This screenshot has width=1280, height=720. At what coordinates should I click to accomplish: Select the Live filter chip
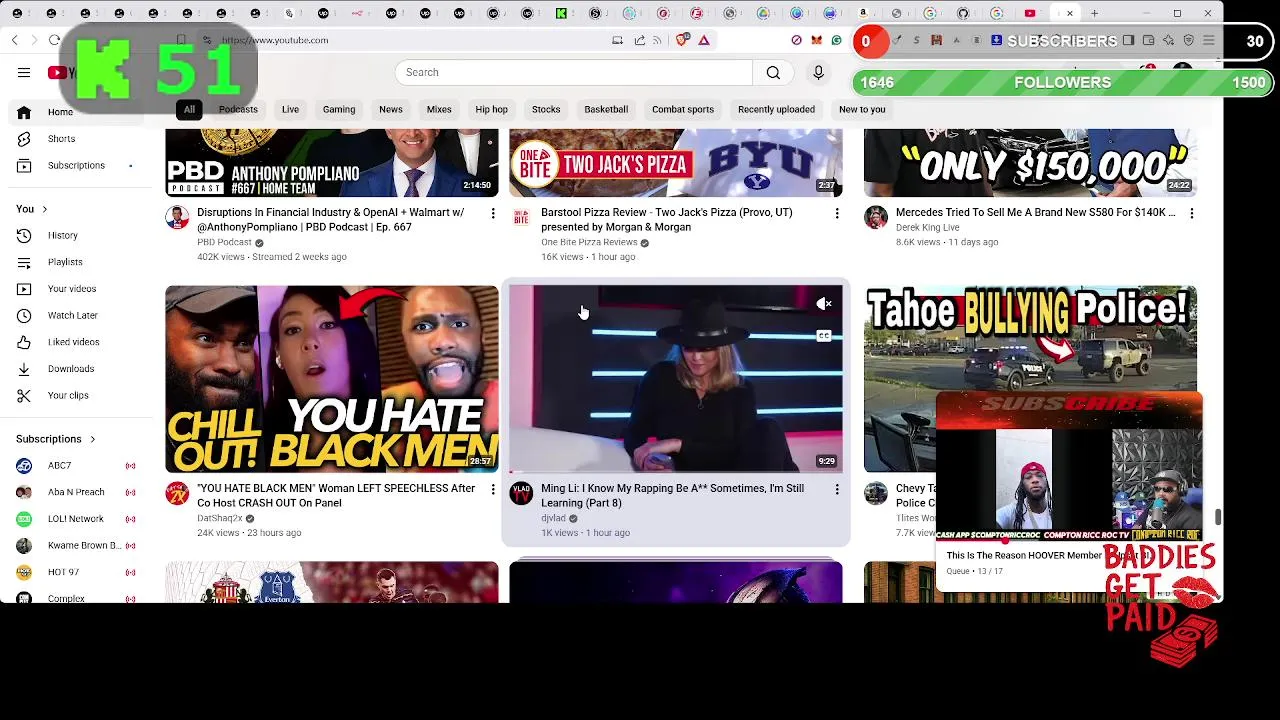click(x=290, y=110)
